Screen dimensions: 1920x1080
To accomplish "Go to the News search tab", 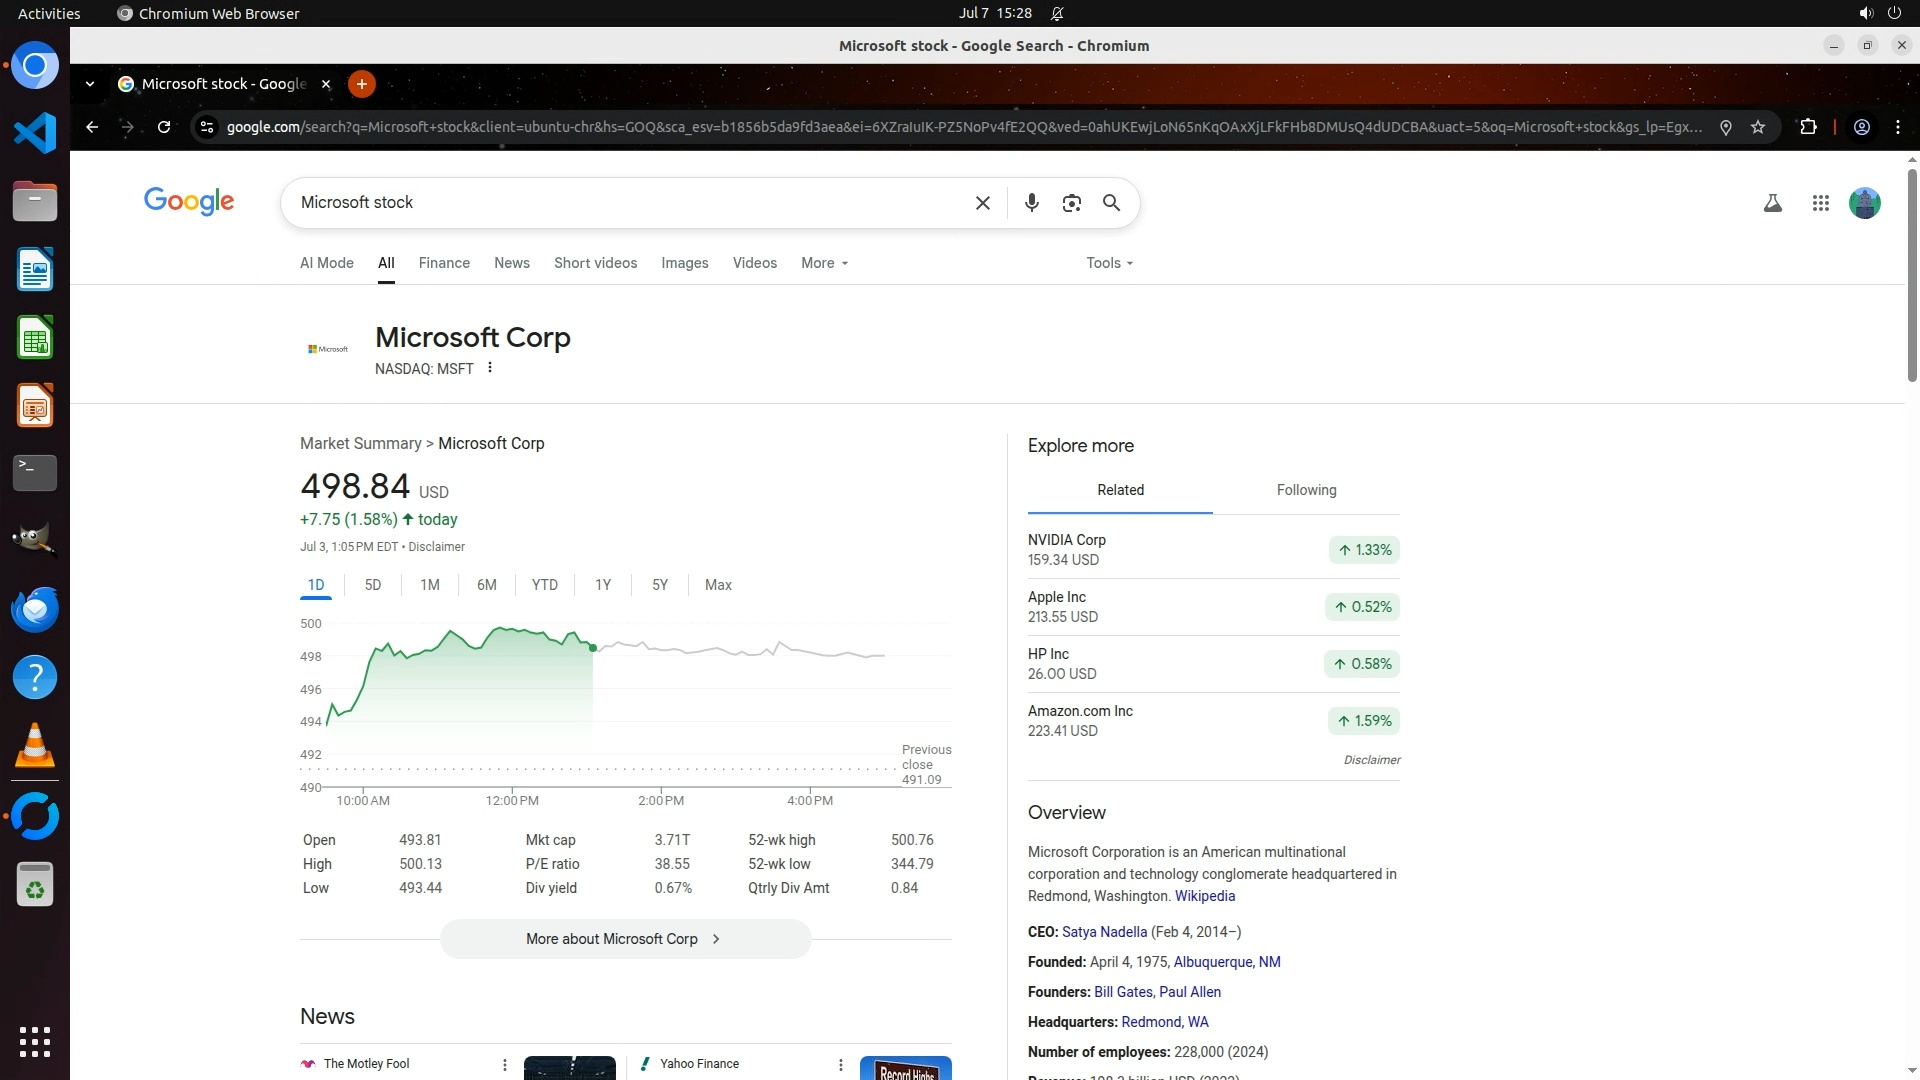I will (511, 263).
